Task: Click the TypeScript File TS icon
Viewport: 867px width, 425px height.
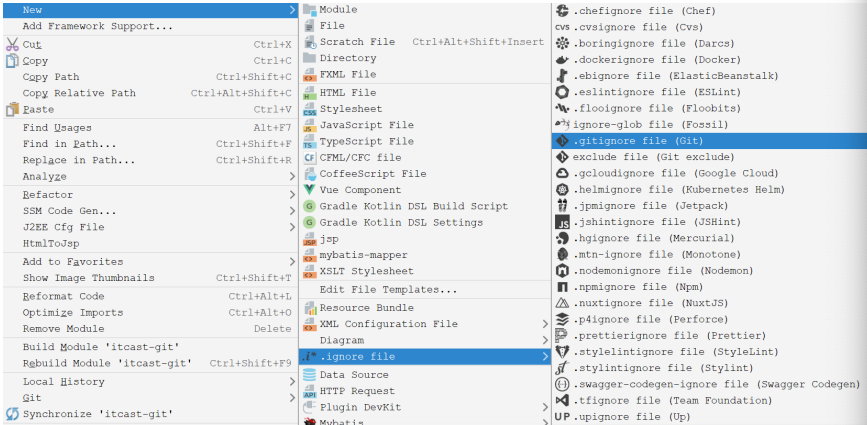Action: coord(310,141)
